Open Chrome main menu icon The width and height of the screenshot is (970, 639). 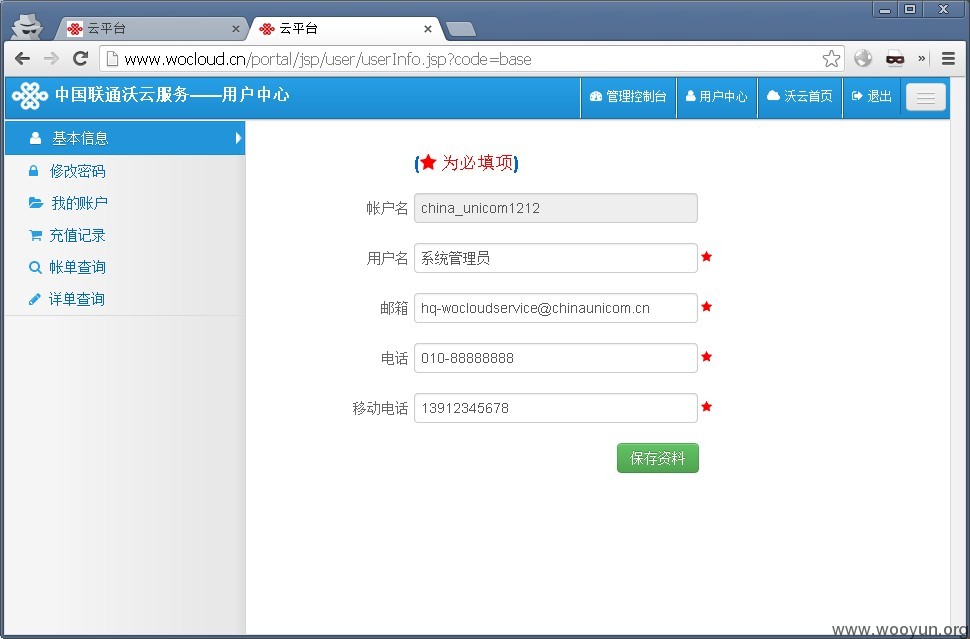pos(948,59)
